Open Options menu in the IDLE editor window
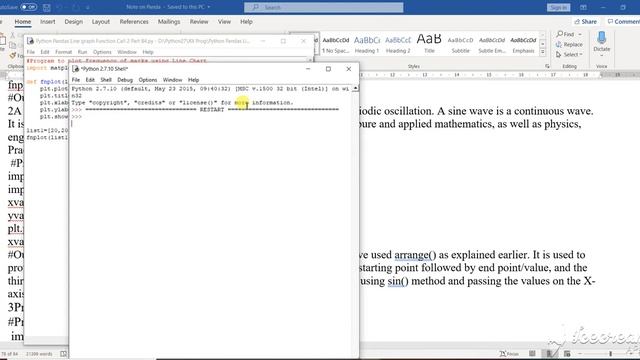Screen dimensions: 640x360 [x=102, y=52]
